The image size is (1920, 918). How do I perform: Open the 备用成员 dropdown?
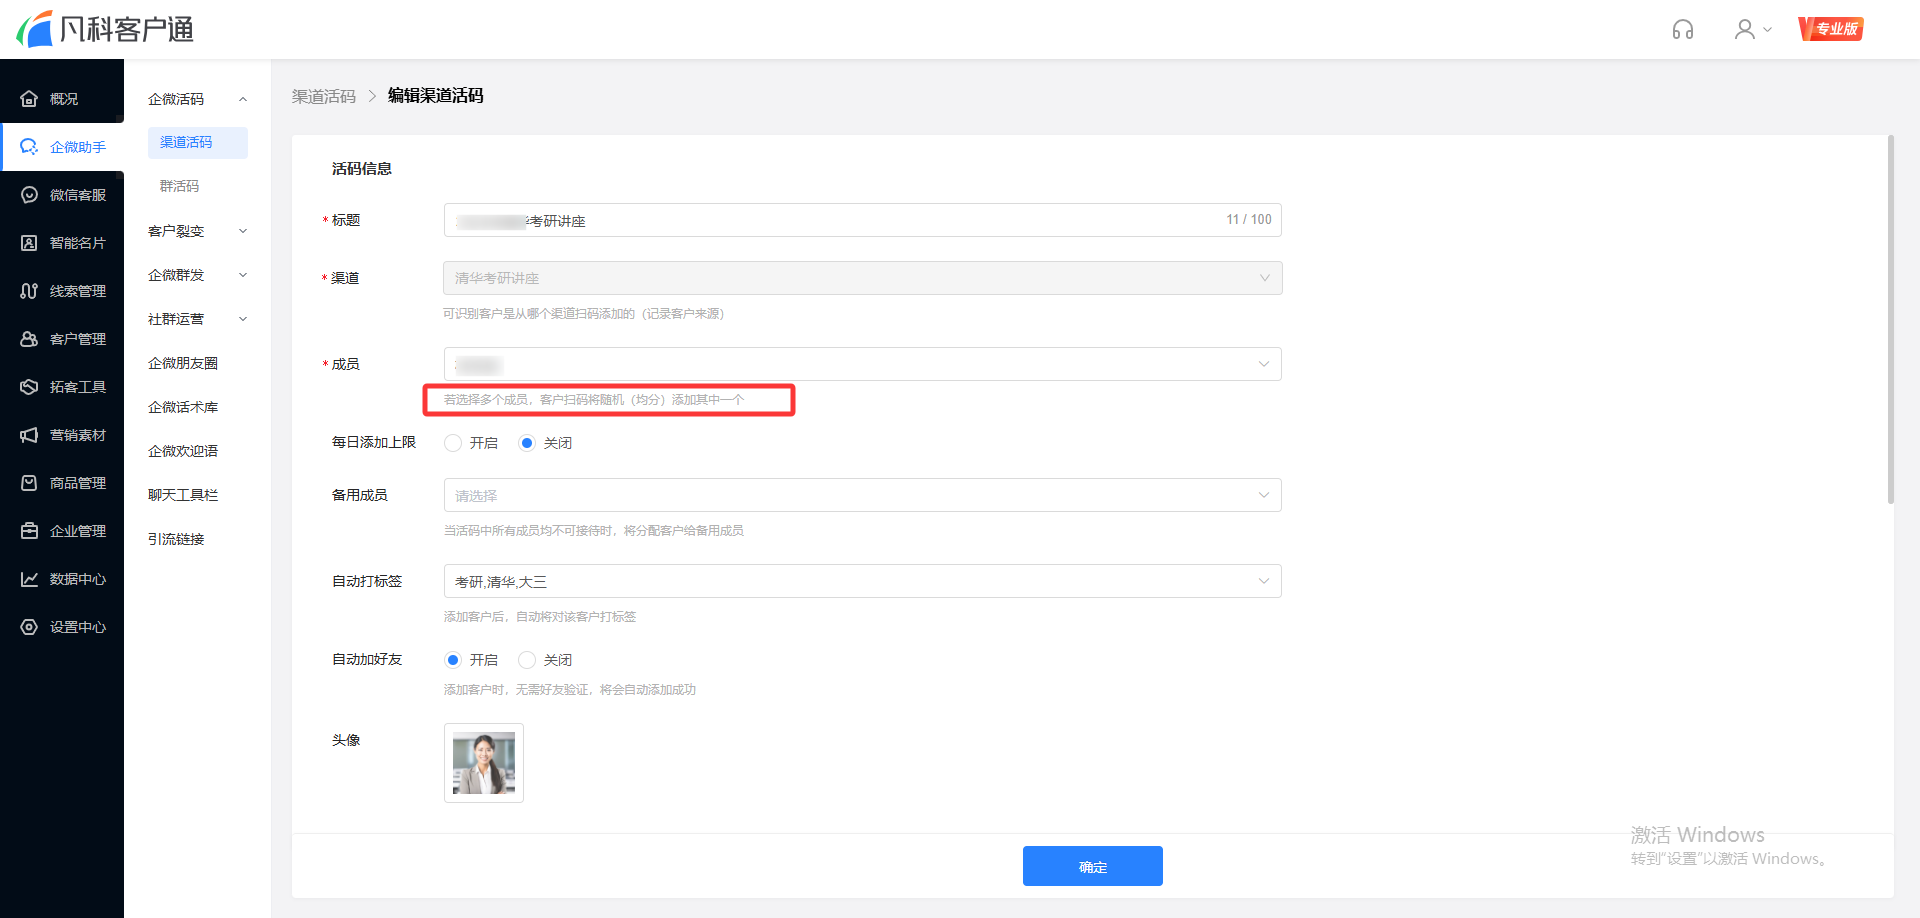(862, 495)
